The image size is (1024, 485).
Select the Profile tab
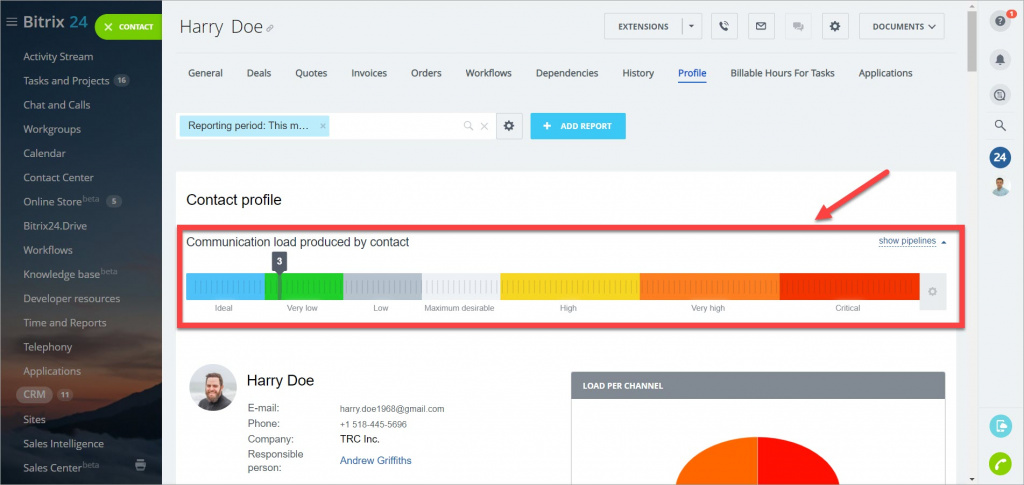click(692, 73)
